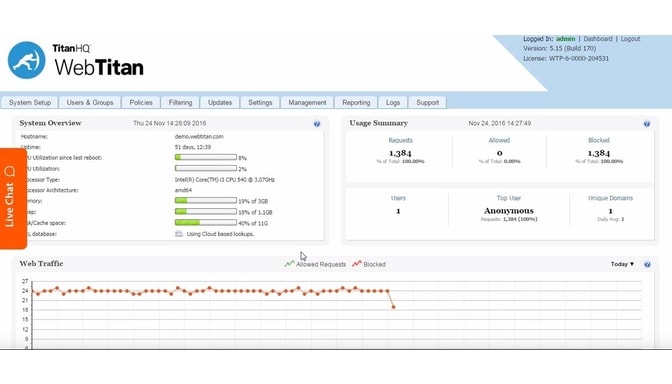Click the Live Chat speech bubble icon
The width and height of the screenshot is (672, 384).
pyautogui.click(x=10, y=171)
